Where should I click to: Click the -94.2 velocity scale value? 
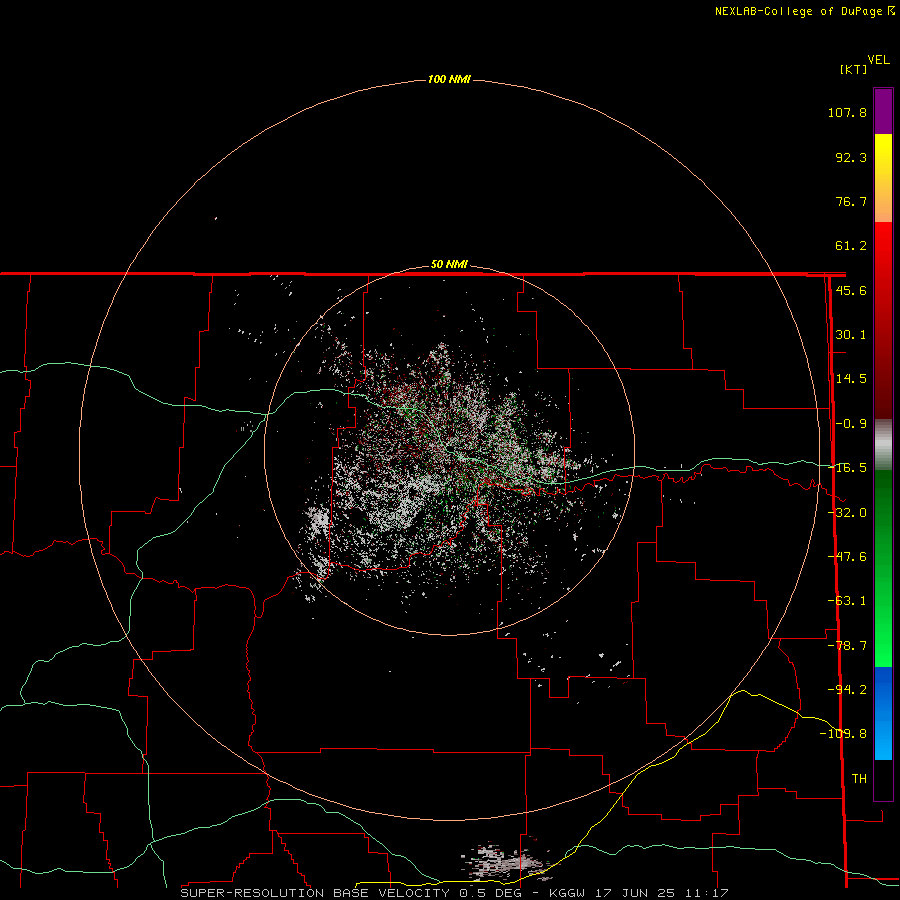847,689
